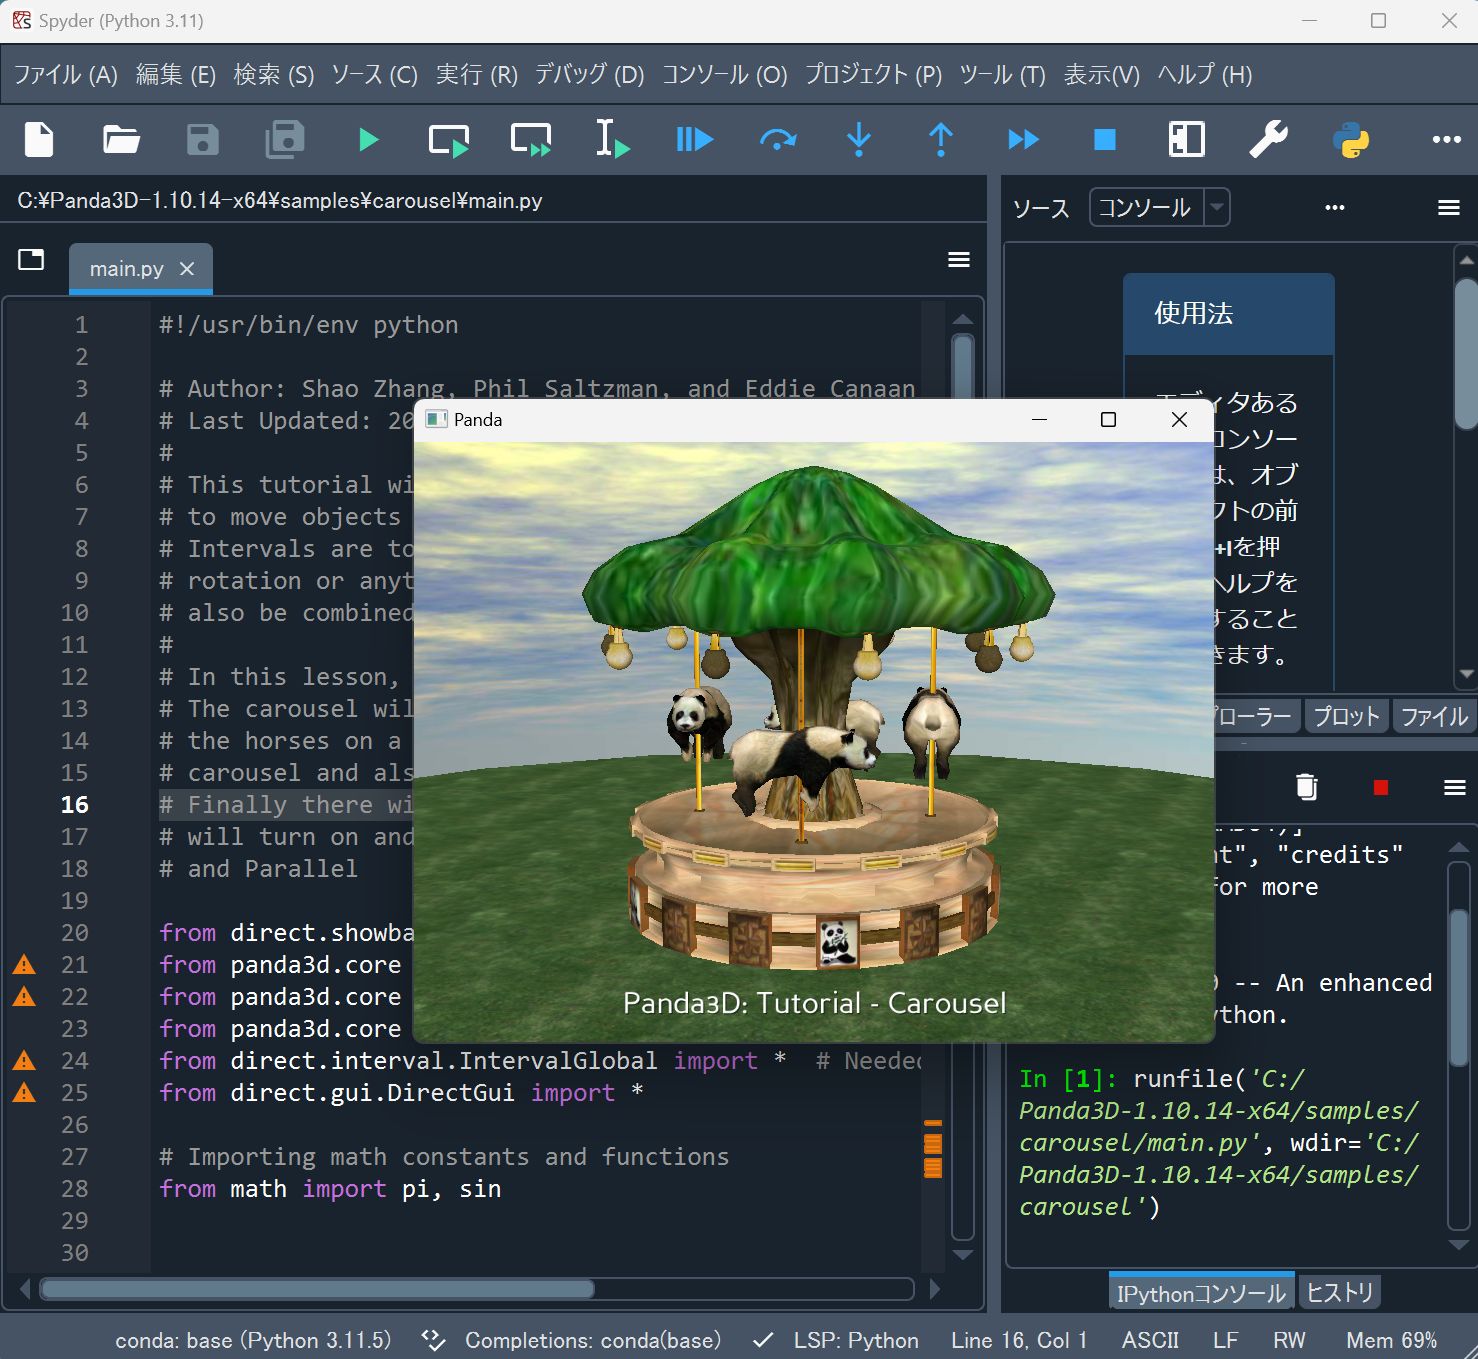Open the デバッグ menu
Screen dimensions: 1478x1359
[586, 74]
